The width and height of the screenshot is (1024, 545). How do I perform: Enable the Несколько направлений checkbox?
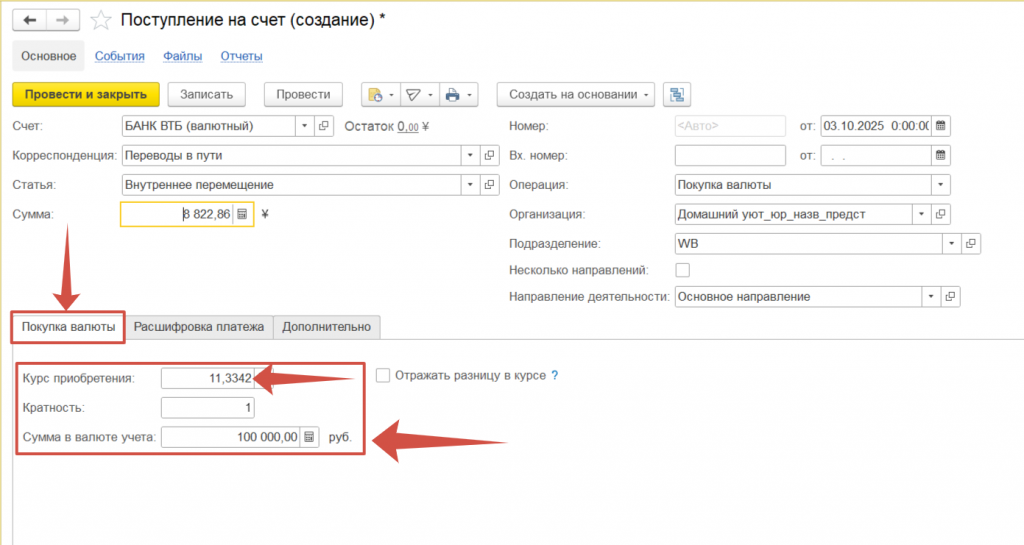(x=683, y=270)
